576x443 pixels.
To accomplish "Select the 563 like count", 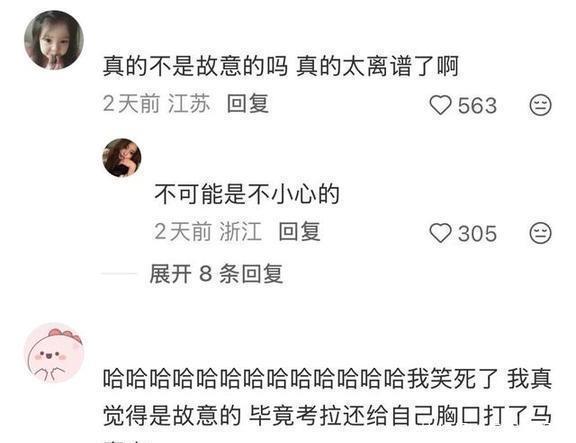I will click(x=477, y=106).
